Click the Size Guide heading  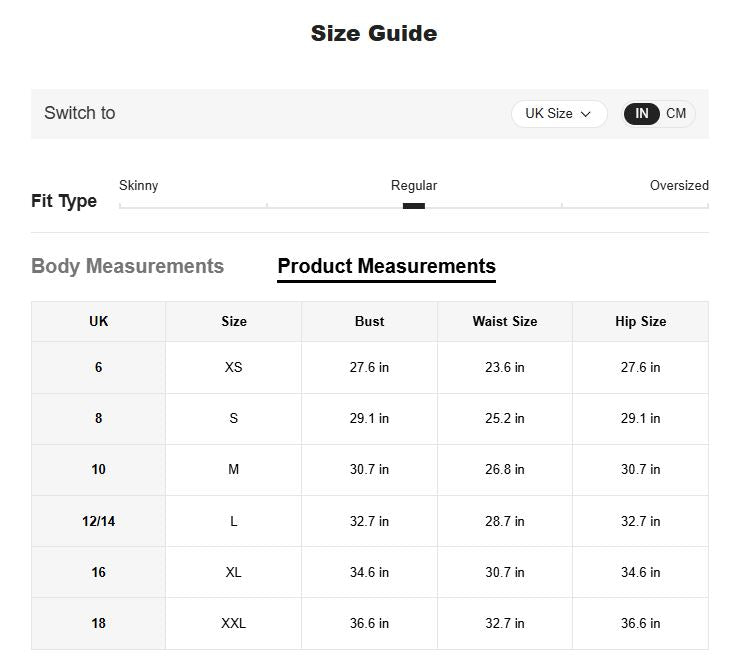point(373,33)
